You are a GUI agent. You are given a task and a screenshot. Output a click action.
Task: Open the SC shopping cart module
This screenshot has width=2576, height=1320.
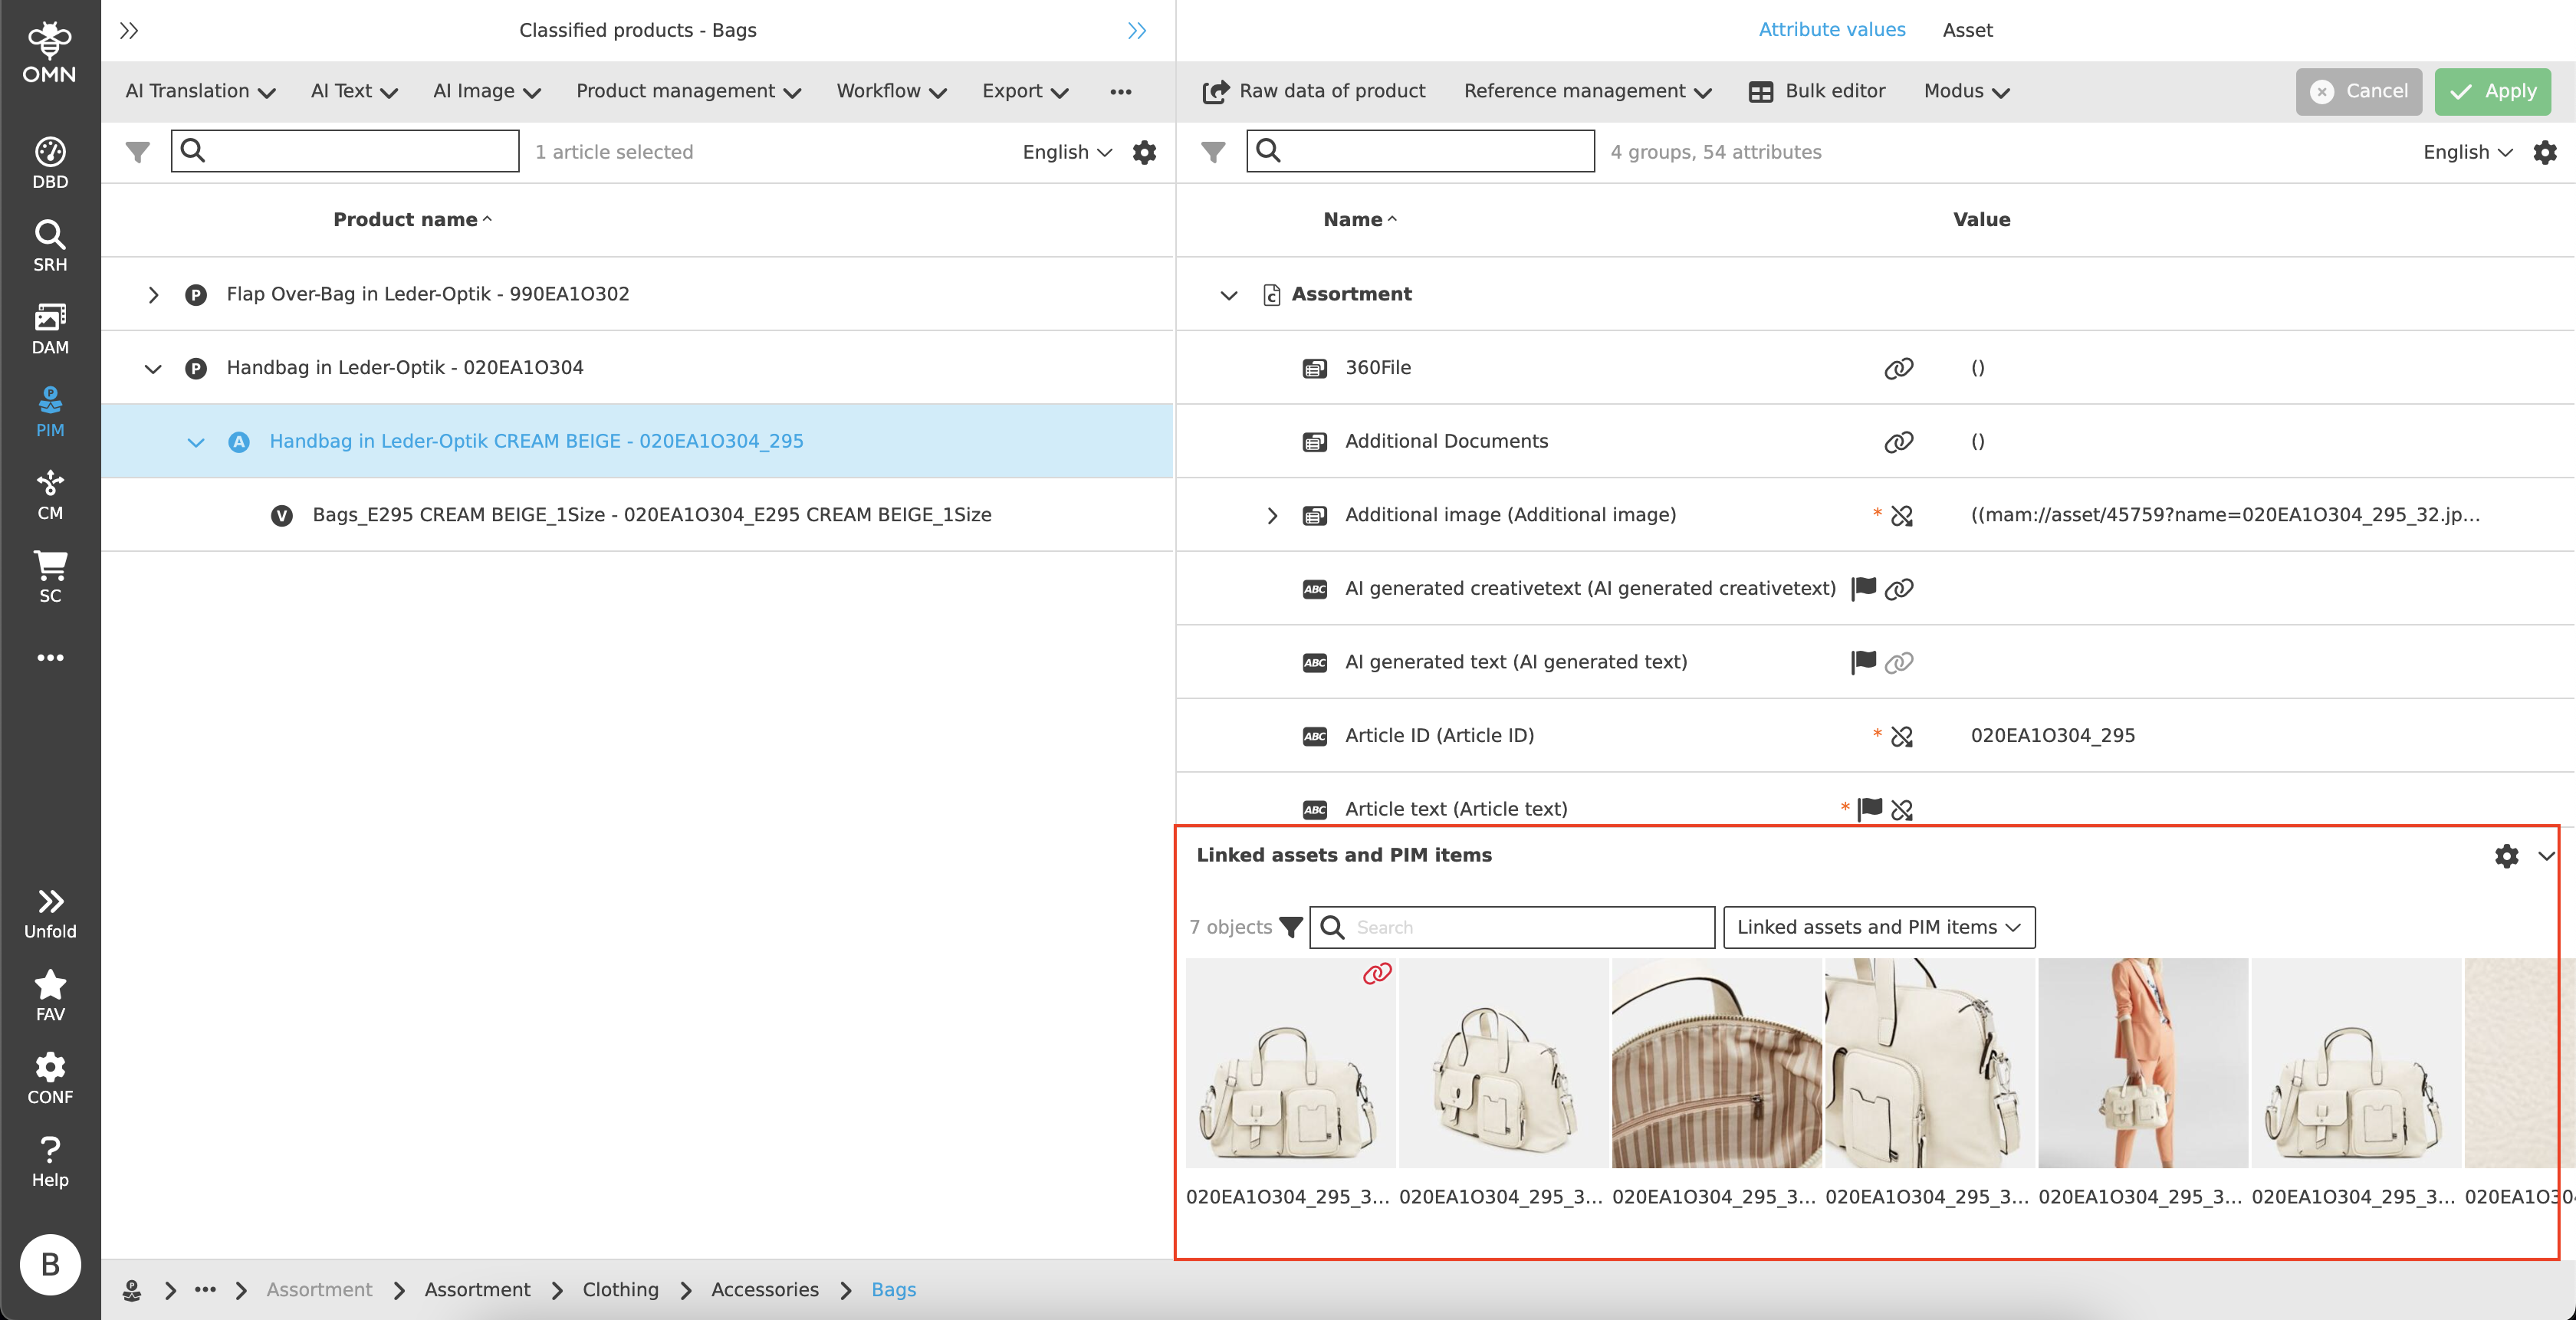50,576
